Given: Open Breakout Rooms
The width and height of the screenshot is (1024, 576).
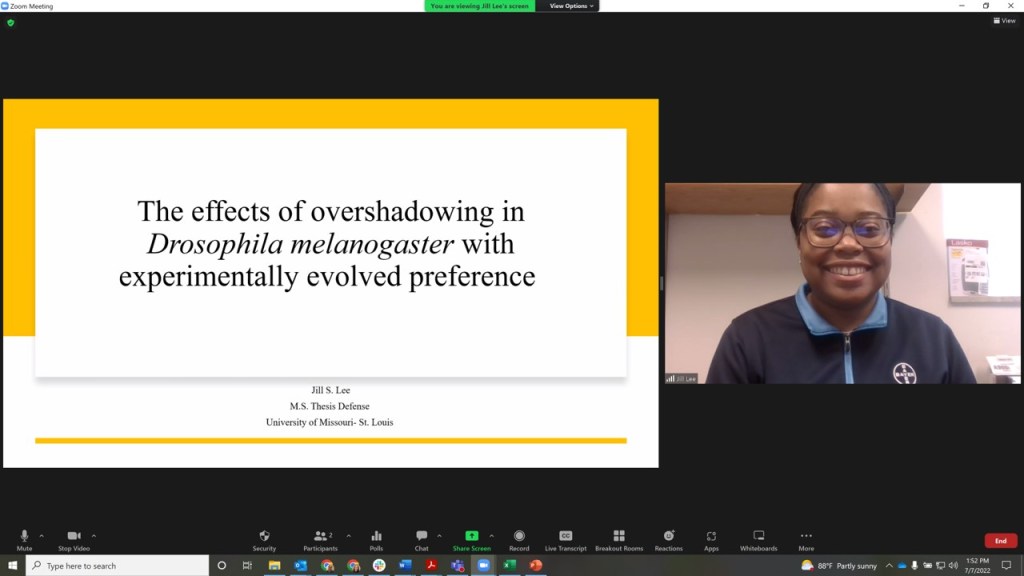Looking at the screenshot, I should click(619, 538).
